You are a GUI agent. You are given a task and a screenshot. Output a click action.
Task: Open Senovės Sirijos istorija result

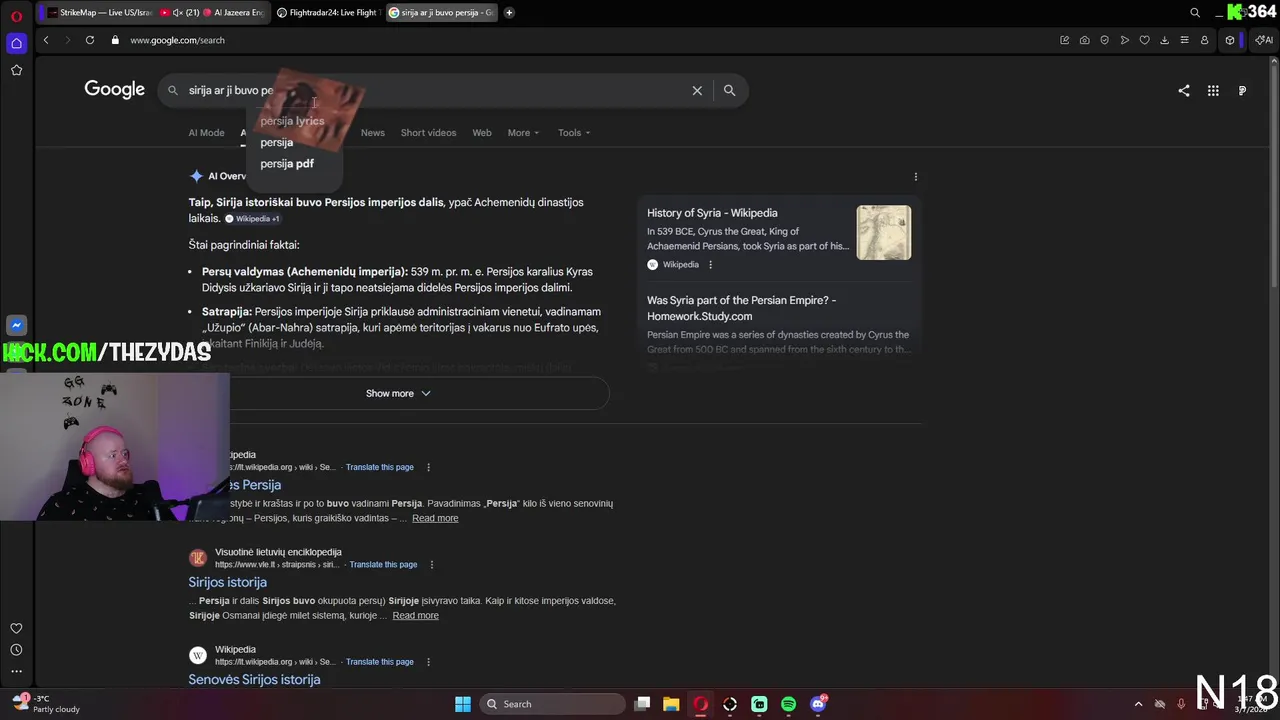(x=254, y=679)
